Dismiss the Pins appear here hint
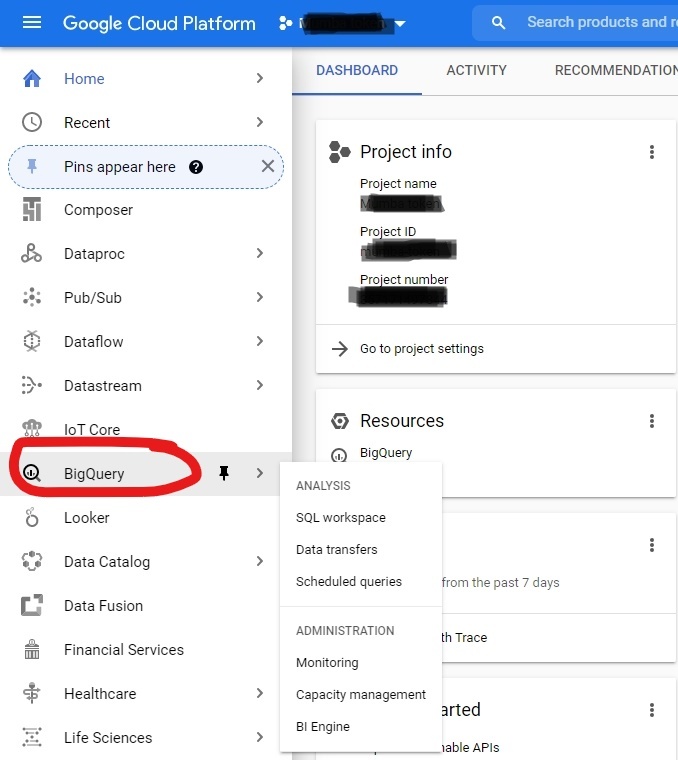678x760 pixels. point(268,166)
